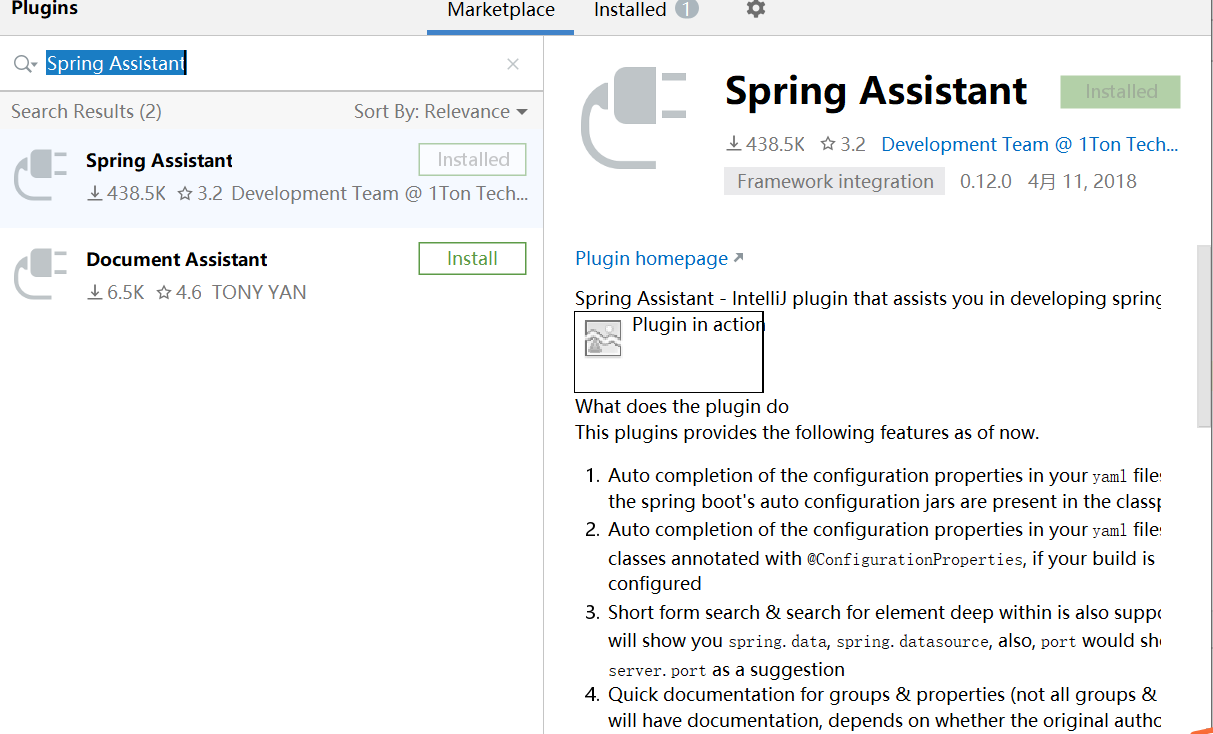Click inside the plugin search input

click(x=270, y=64)
